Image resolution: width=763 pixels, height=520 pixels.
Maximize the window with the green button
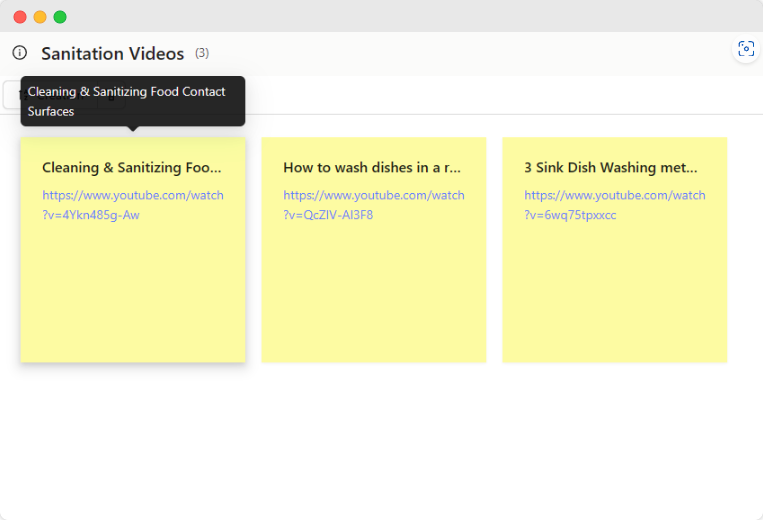click(60, 17)
